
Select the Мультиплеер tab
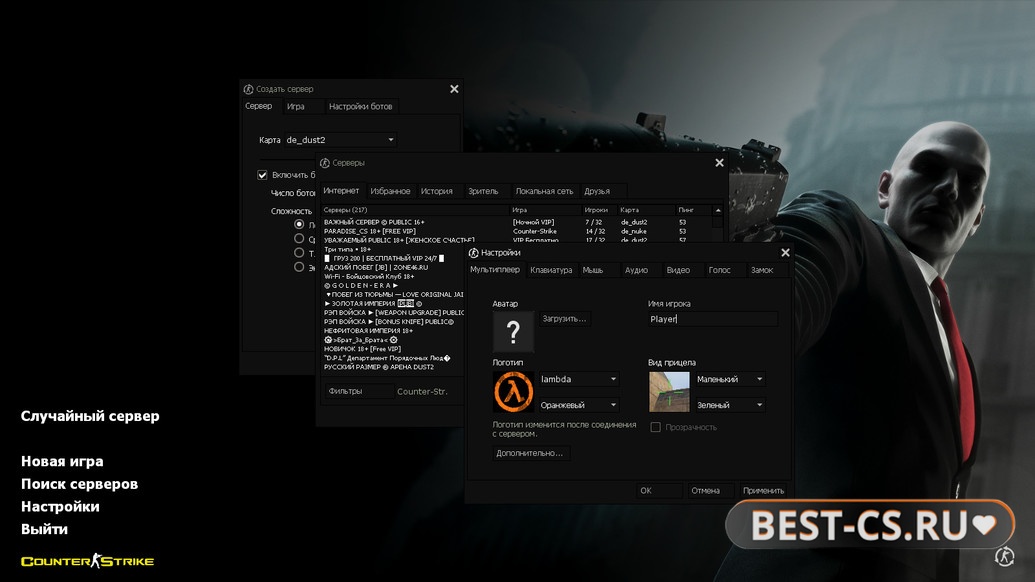(x=495, y=269)
